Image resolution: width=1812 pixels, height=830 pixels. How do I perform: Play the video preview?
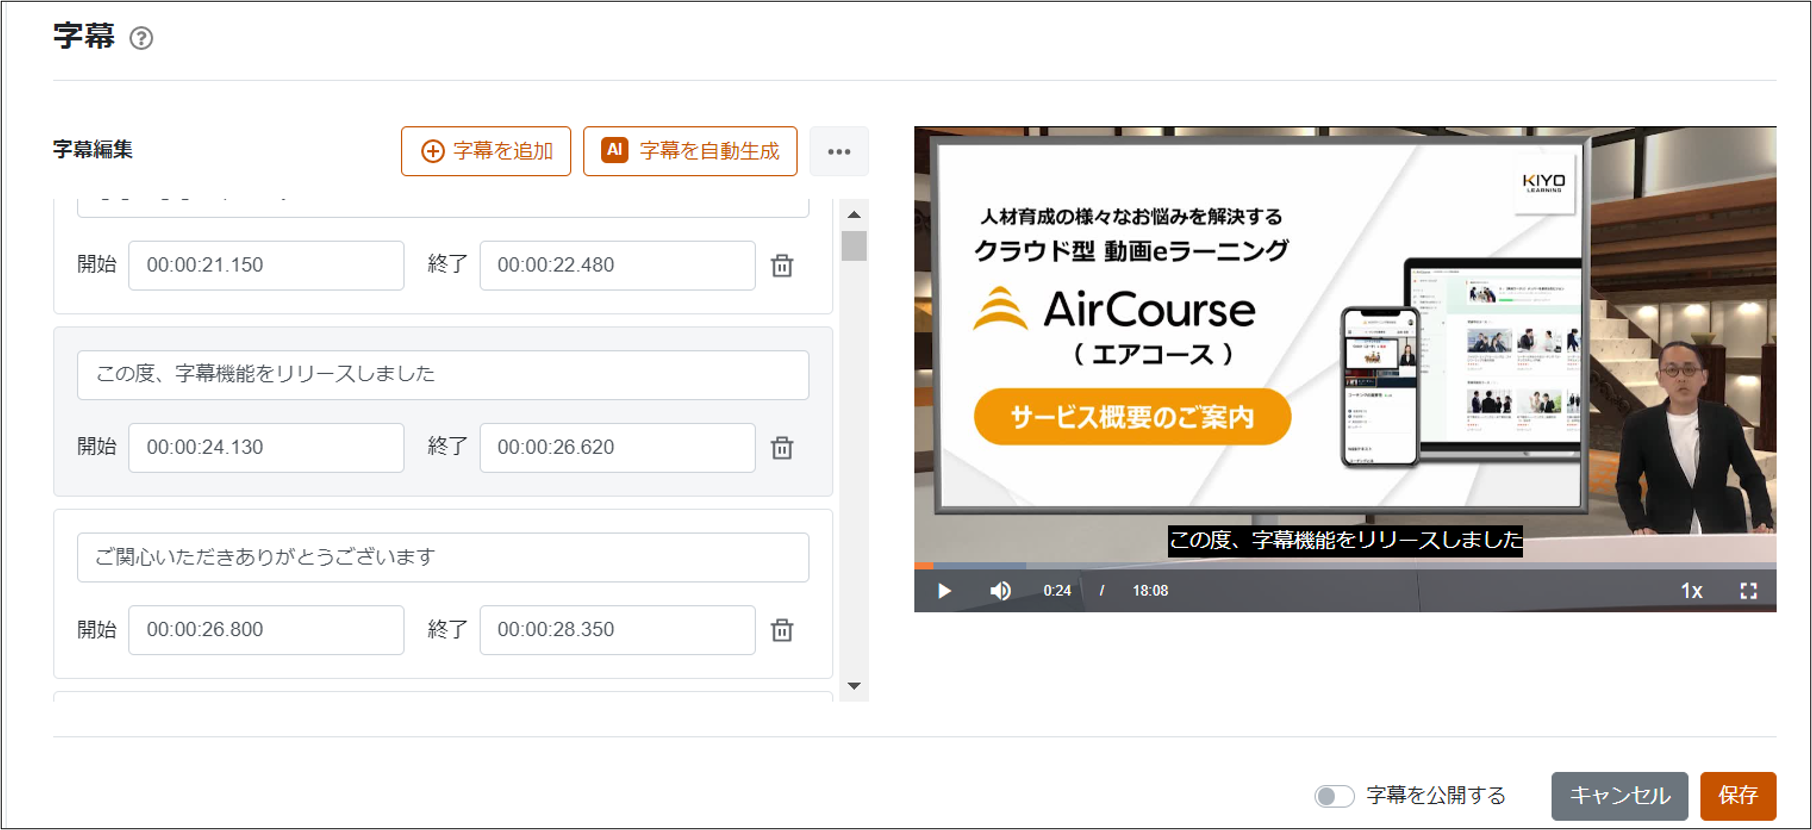[944, 591]
